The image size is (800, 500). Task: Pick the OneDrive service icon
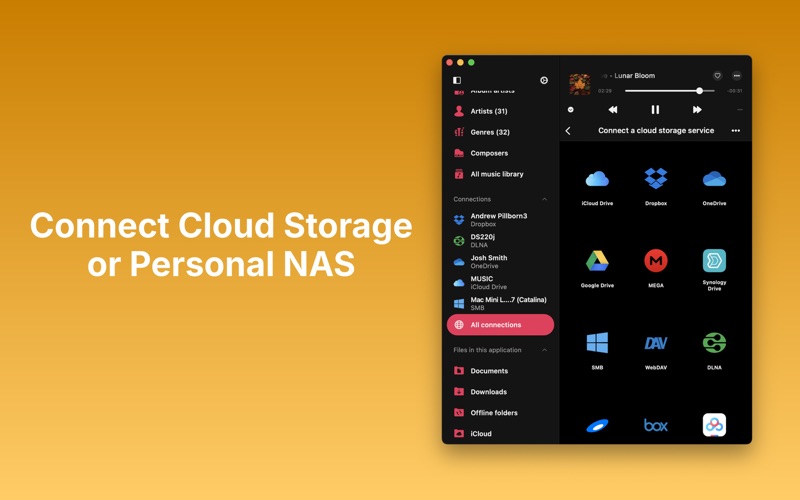coord(714,179)
